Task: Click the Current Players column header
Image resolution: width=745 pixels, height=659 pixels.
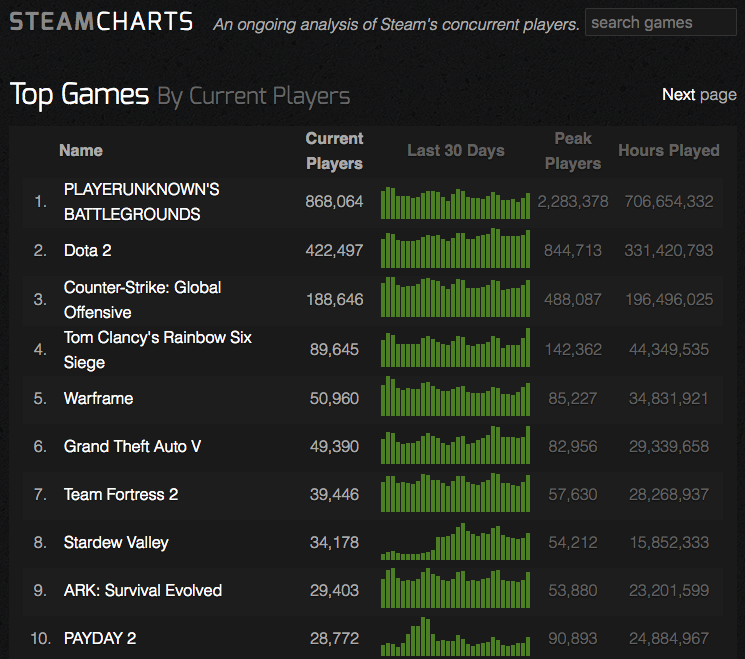Action: 334,150
